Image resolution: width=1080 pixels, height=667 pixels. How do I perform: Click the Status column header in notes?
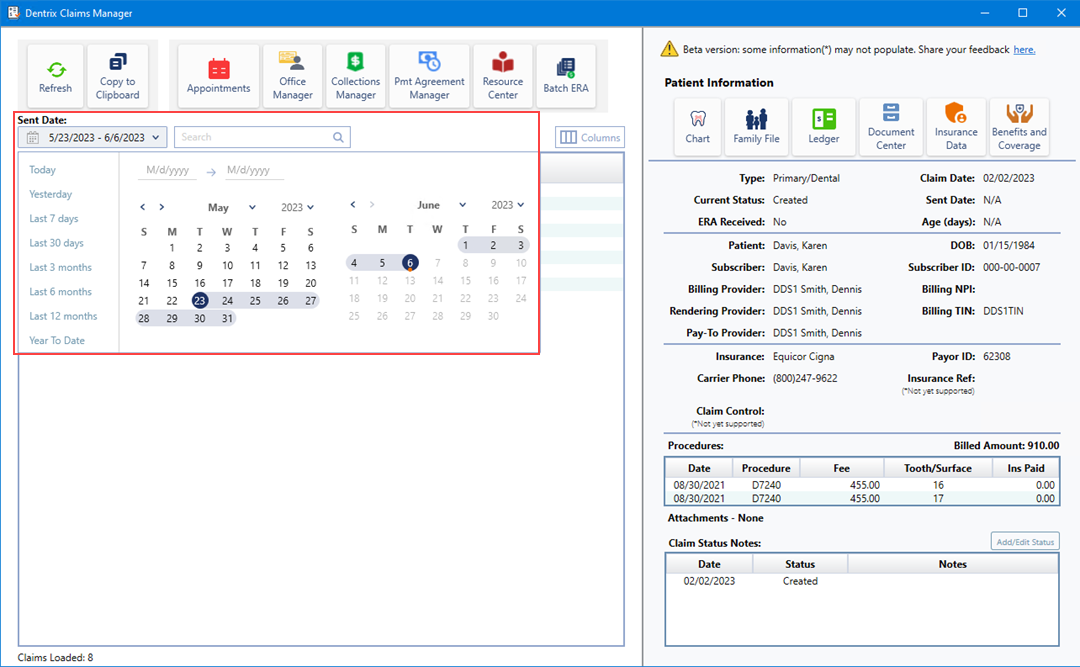click(x=800, y=564)
